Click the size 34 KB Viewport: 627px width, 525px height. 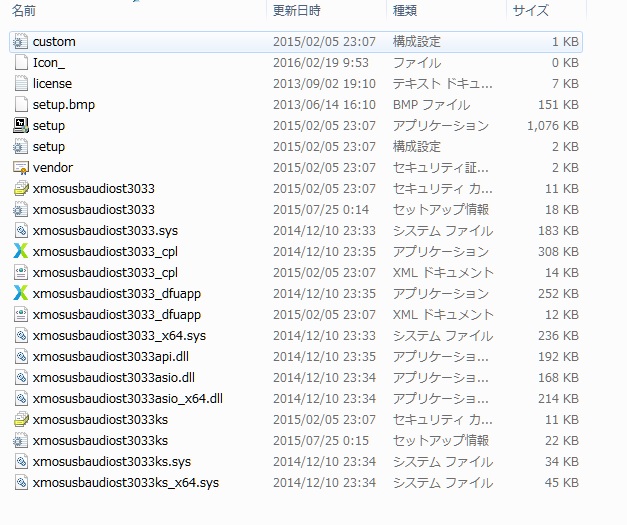pyautogui.click(x=562, y=461)
